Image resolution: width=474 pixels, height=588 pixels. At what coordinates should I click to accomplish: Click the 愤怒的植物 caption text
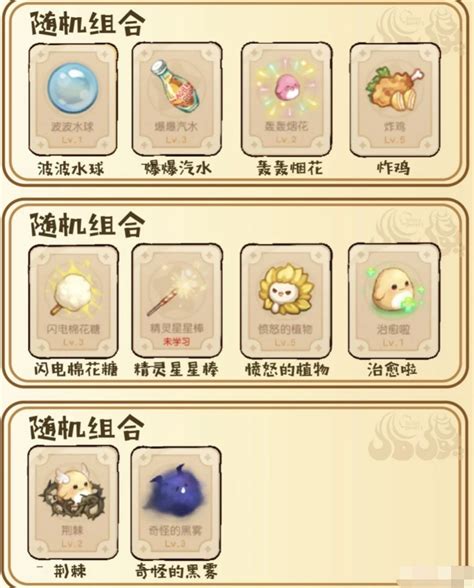click(287, 369)
